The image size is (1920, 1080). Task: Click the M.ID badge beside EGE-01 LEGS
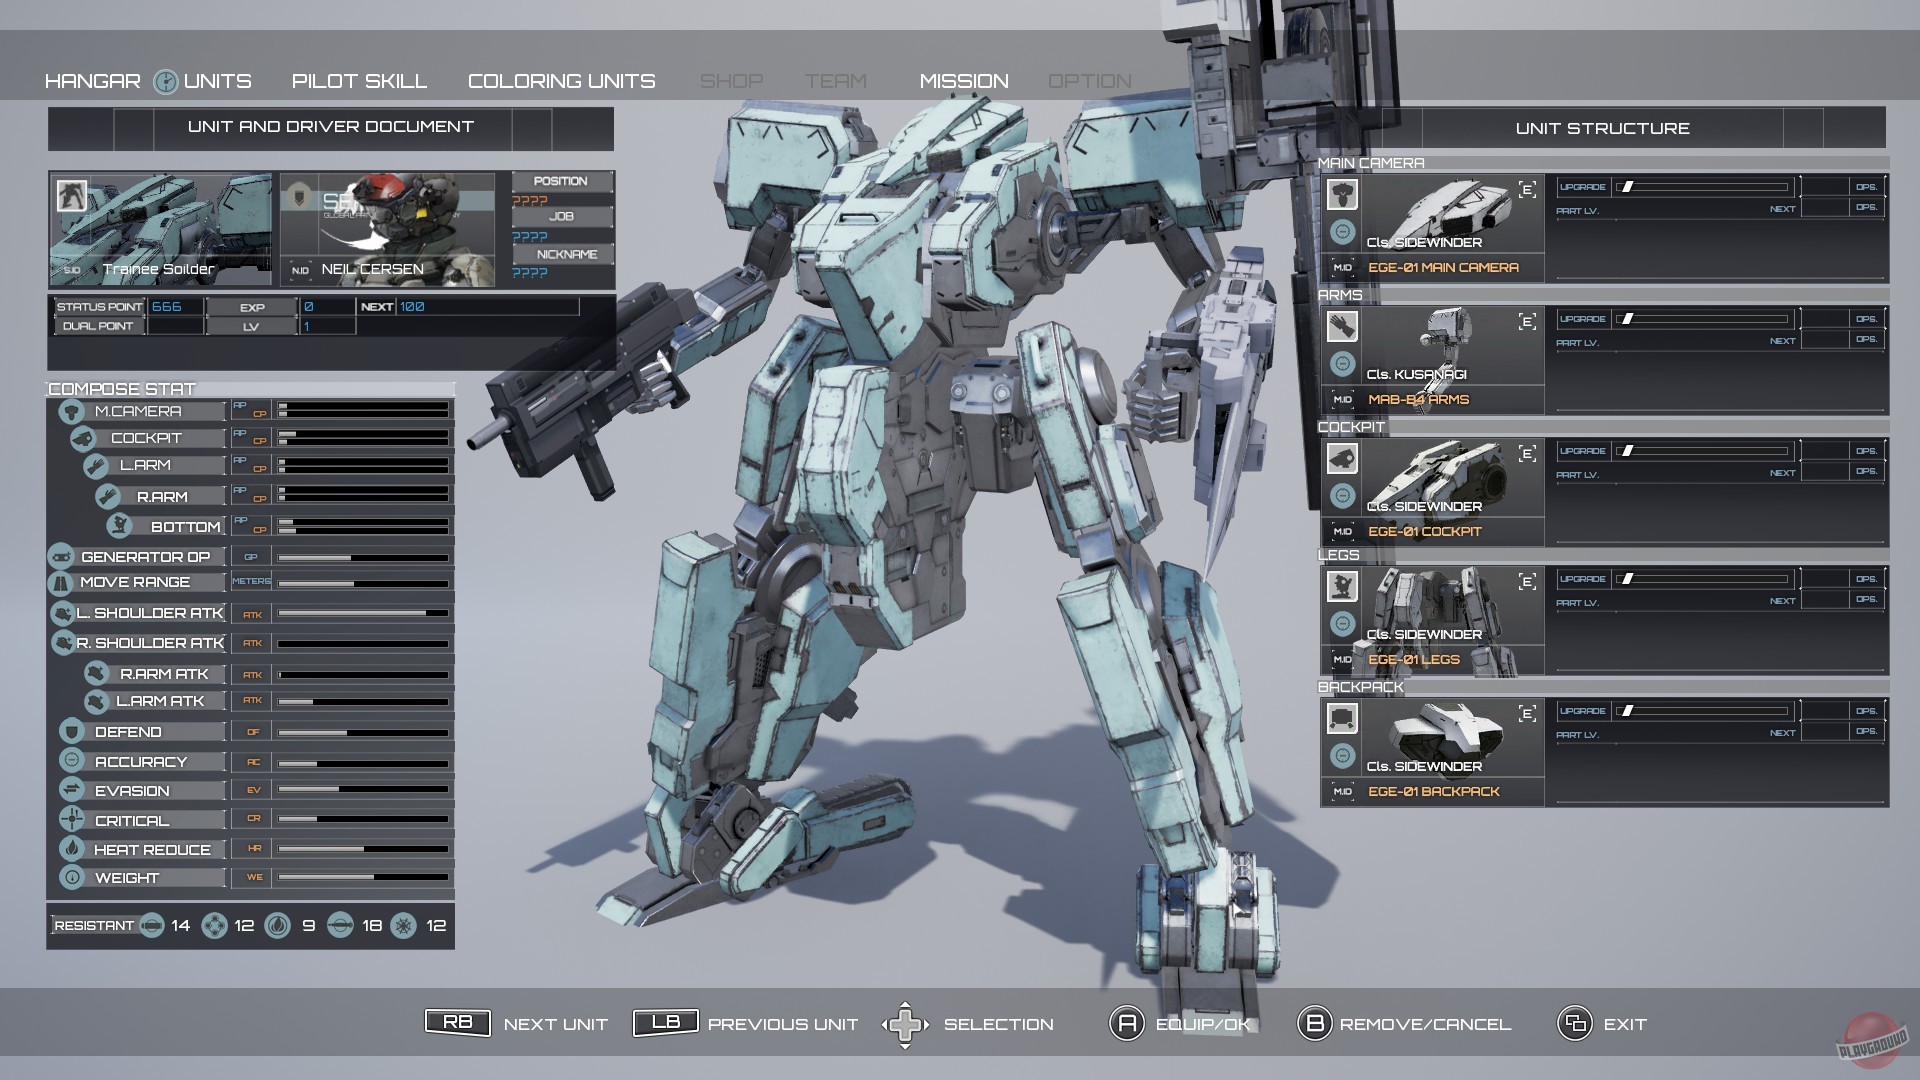[1343, 659]
